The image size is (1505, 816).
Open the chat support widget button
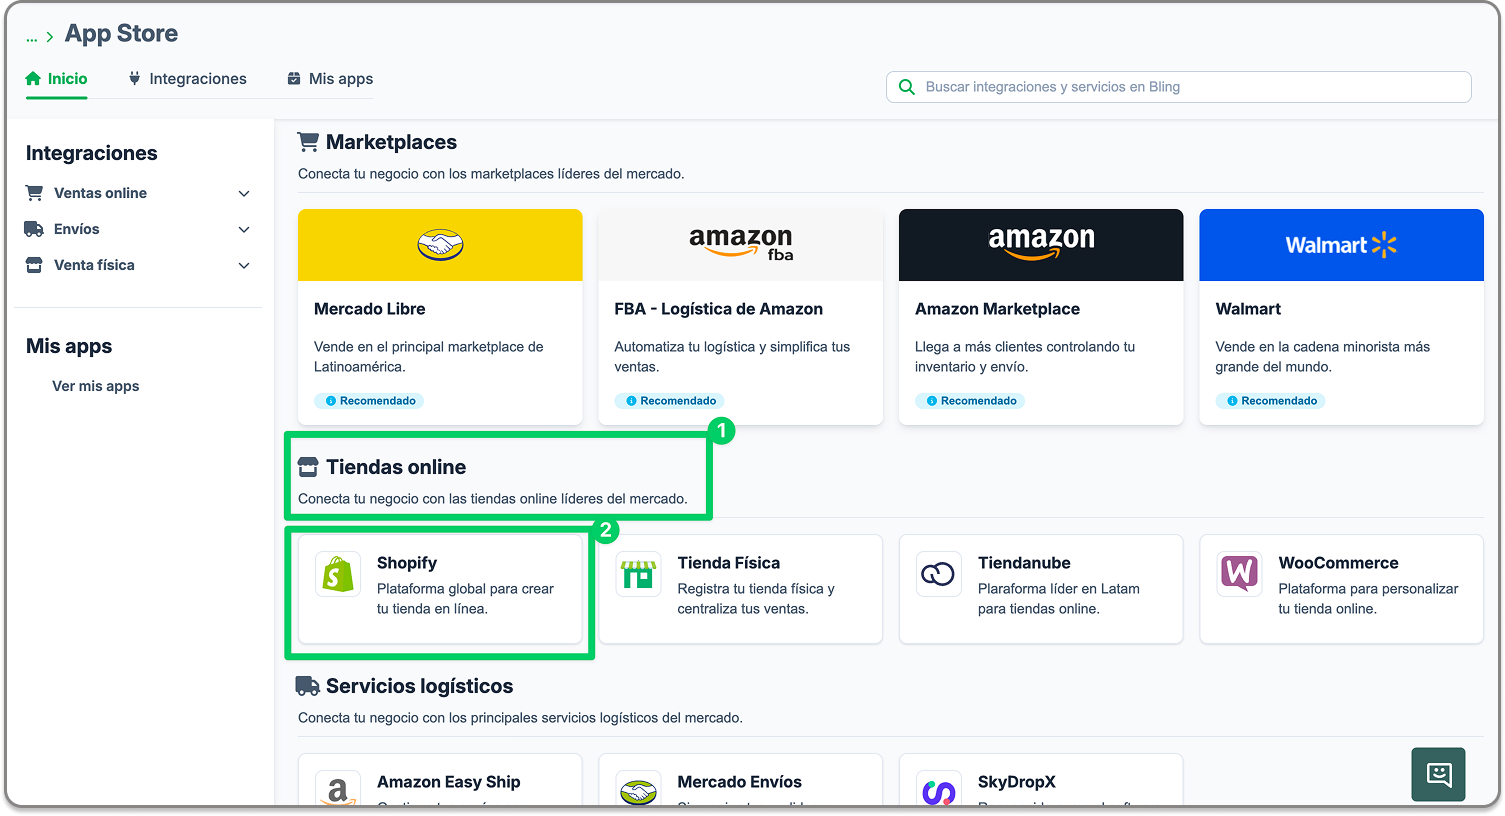point(1439,775)
